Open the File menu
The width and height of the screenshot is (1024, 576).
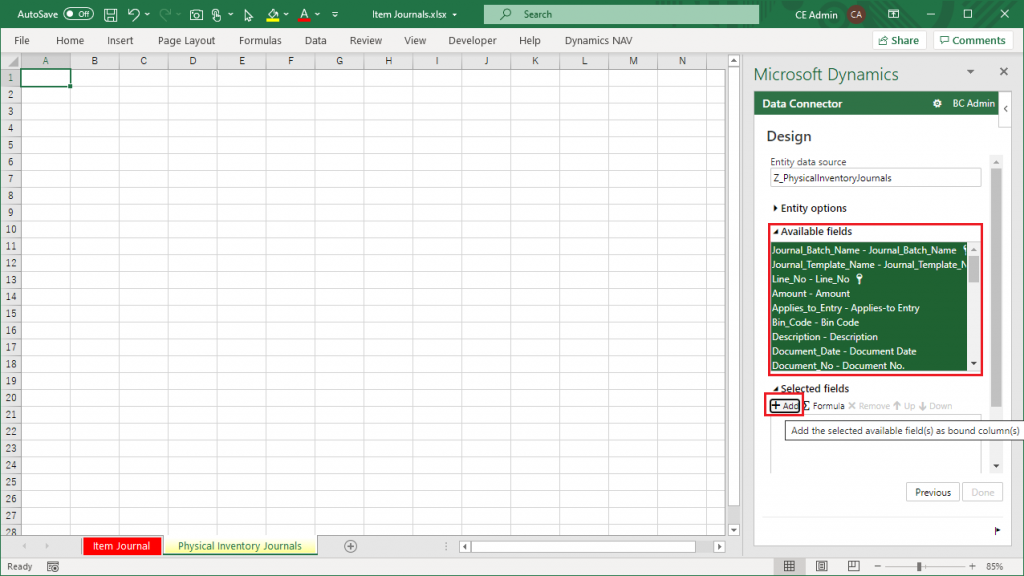22,40
